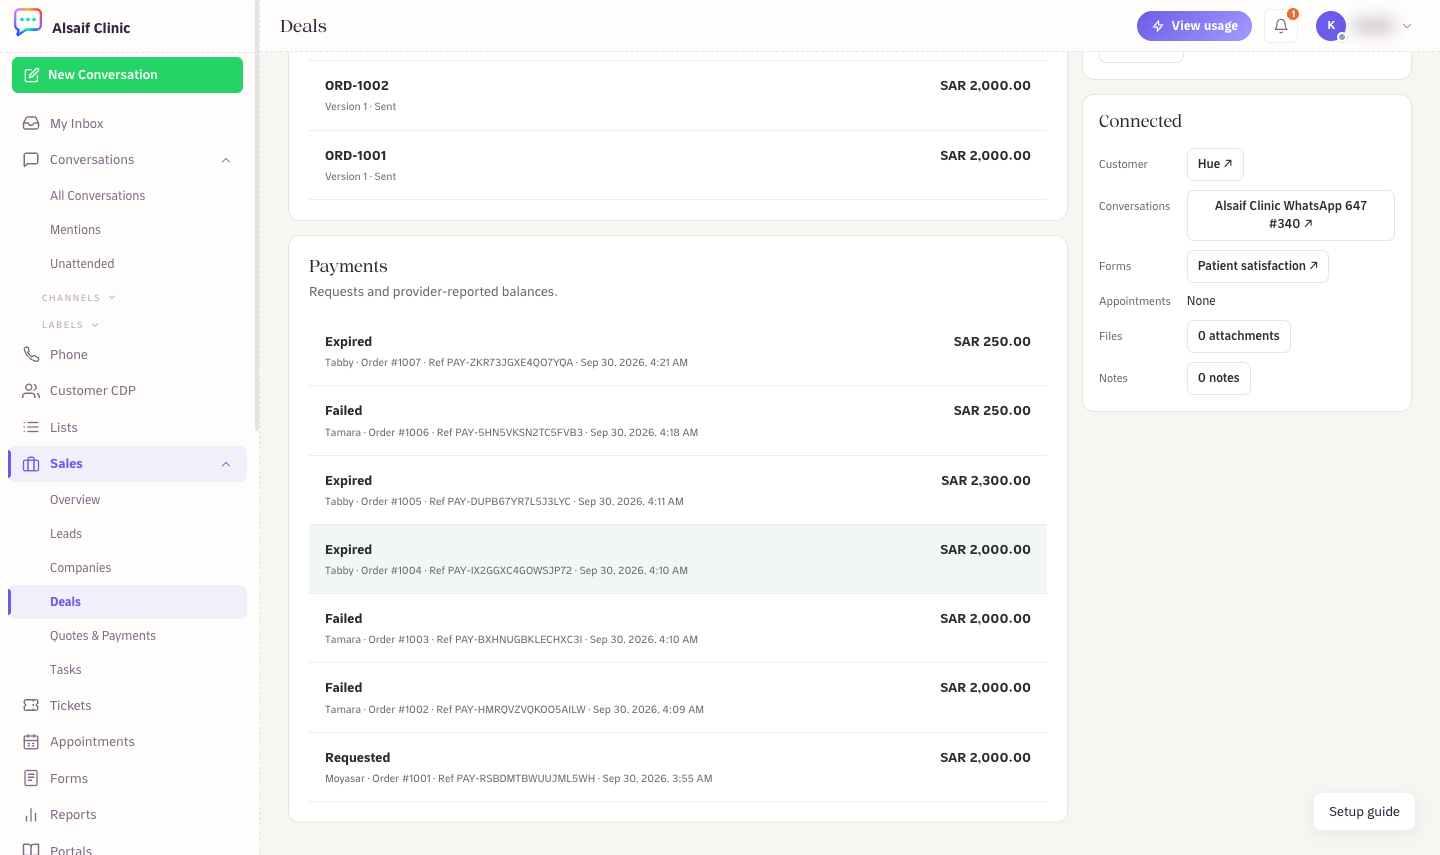Click the New Conversation compose icon
1440x855 pixels.
(32, 75)
